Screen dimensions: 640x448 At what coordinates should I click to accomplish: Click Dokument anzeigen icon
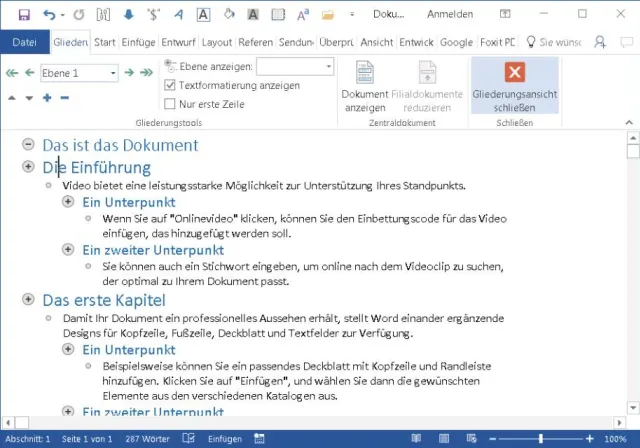365,84
